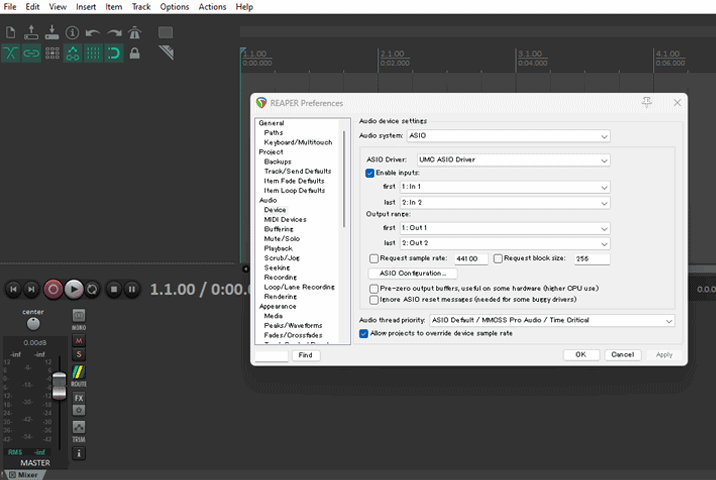The height and width of the screenshot is (480, 716).
Task: Solo the master track
Action: click(79, 354)
